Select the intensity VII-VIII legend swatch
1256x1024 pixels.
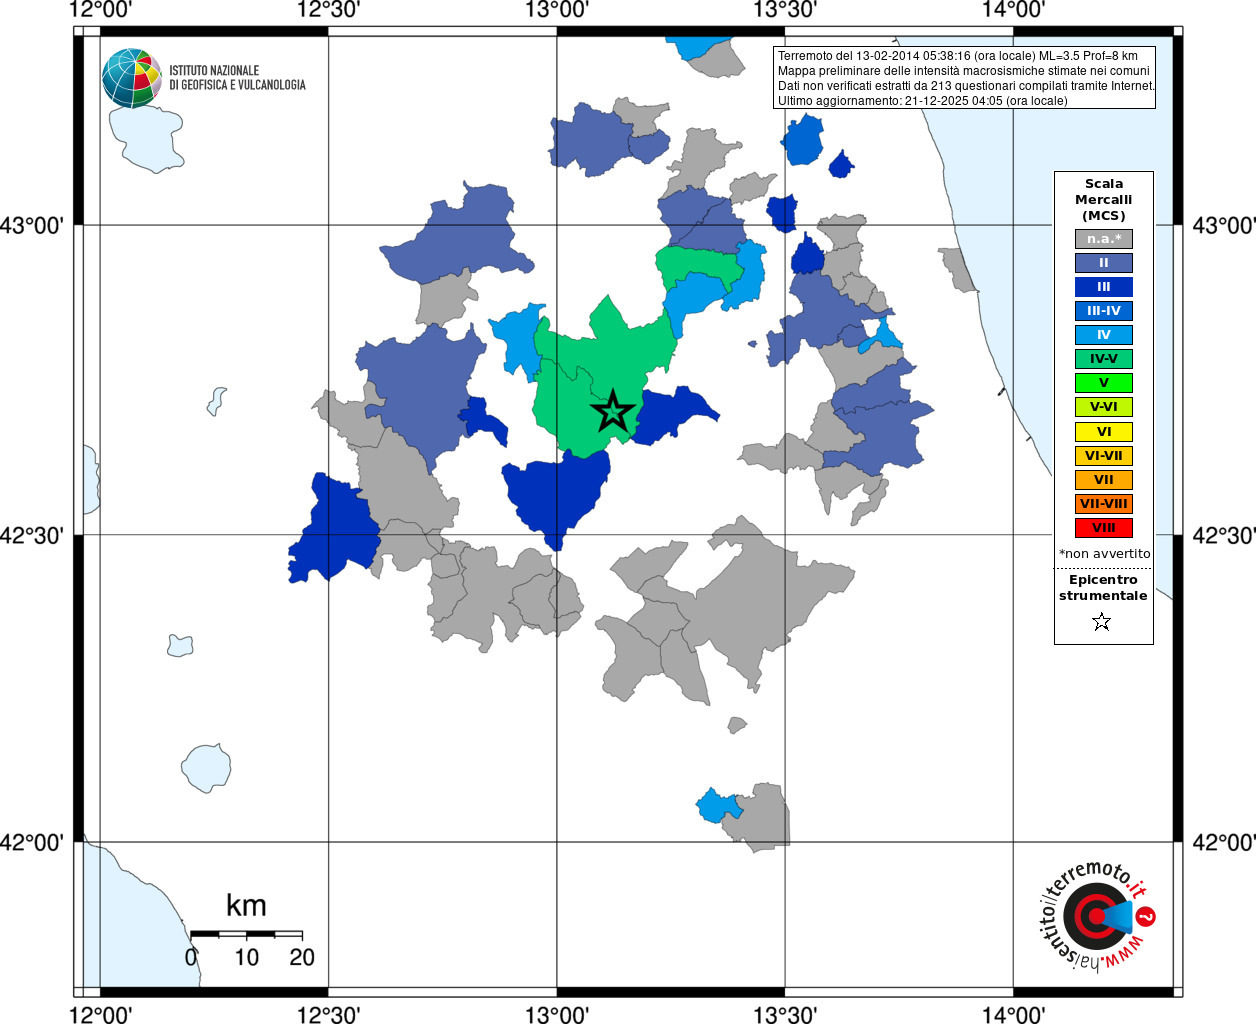1104,504
